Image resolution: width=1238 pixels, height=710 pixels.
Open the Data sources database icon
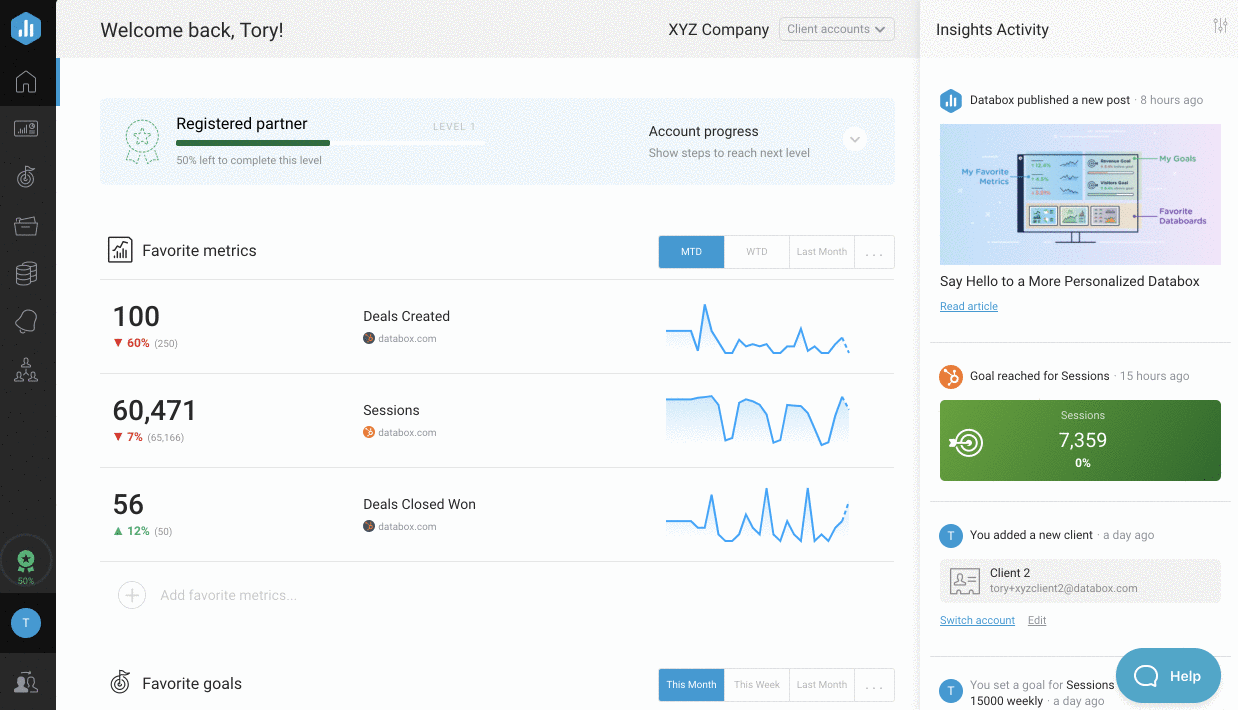(x=26, y=273)
